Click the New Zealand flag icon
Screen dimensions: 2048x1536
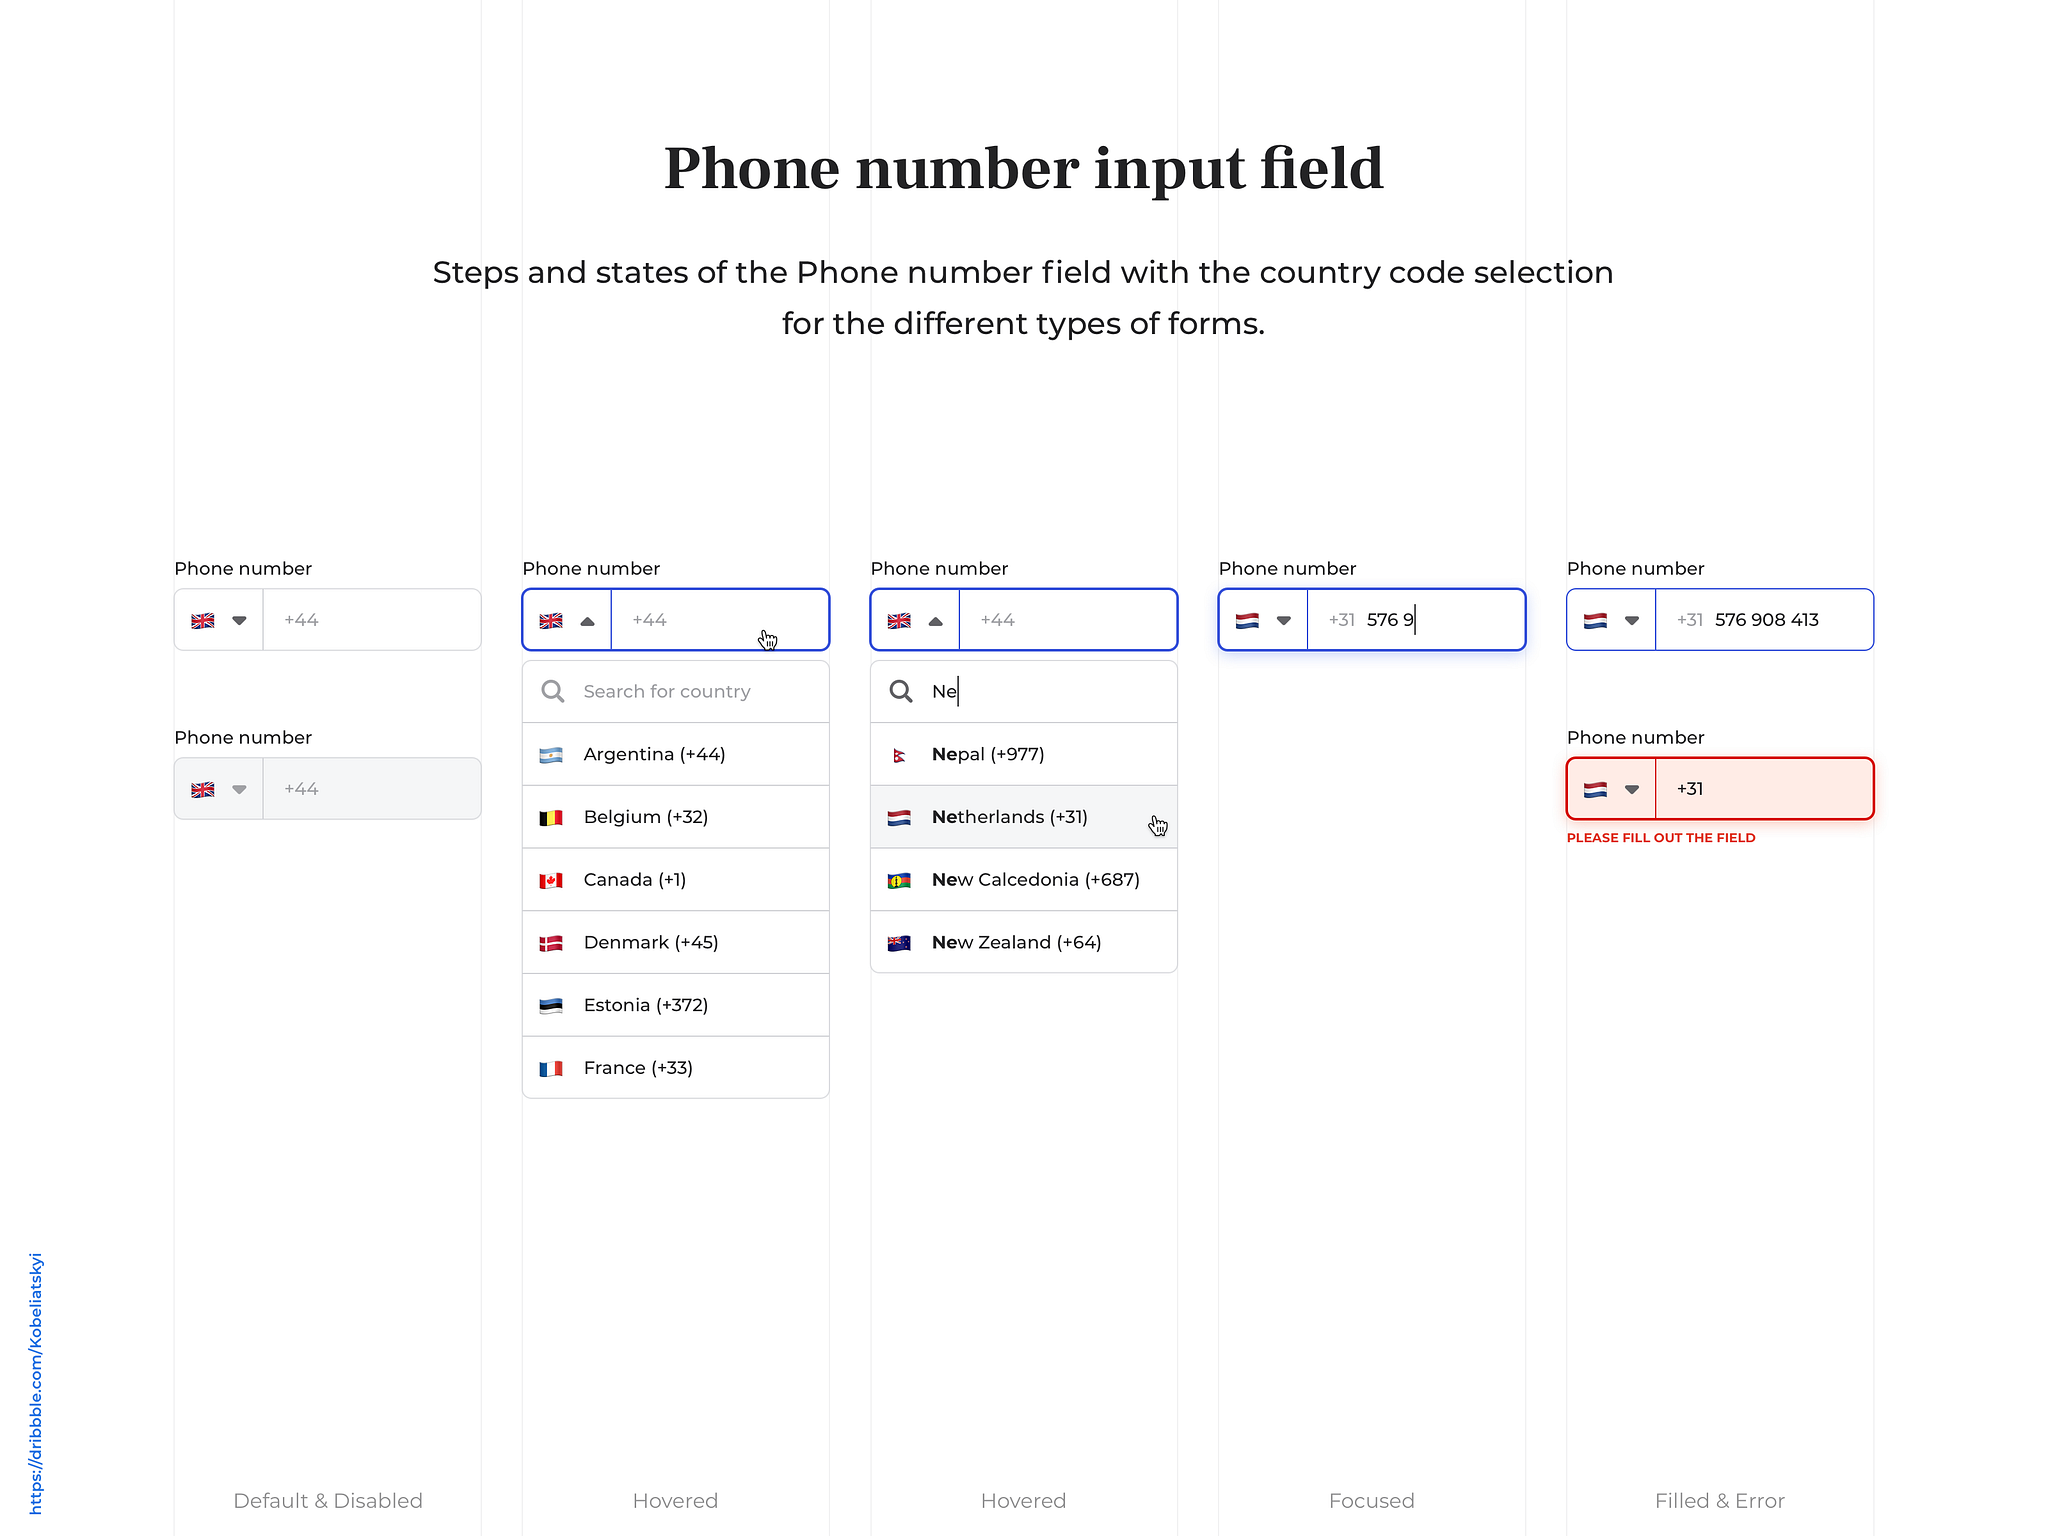[899, 943]
